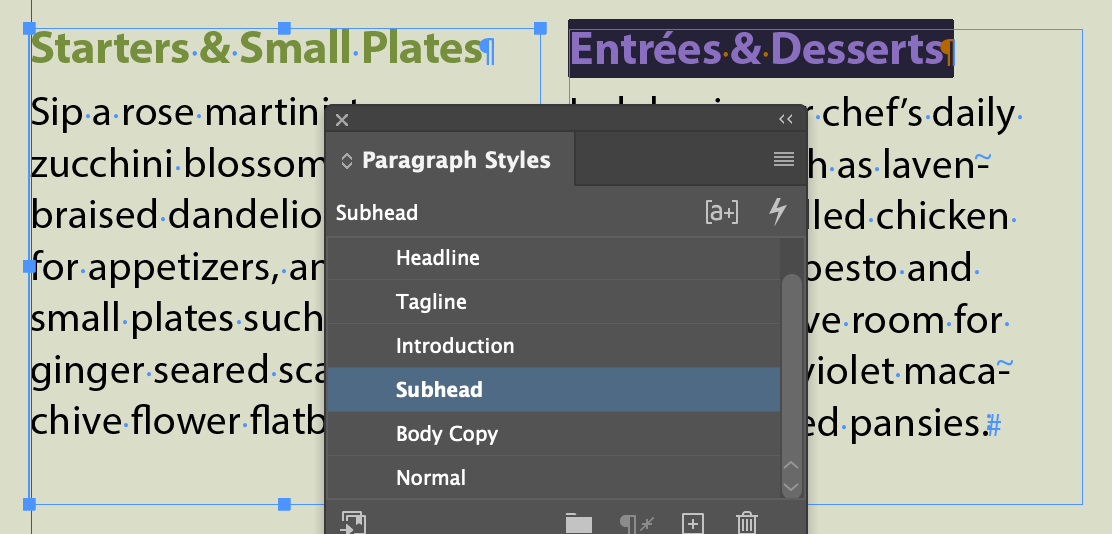1112x534 pixels.
Task: Click the Create New Style [a+] icon
Action: pyautogui.click(x=722, y=212)
